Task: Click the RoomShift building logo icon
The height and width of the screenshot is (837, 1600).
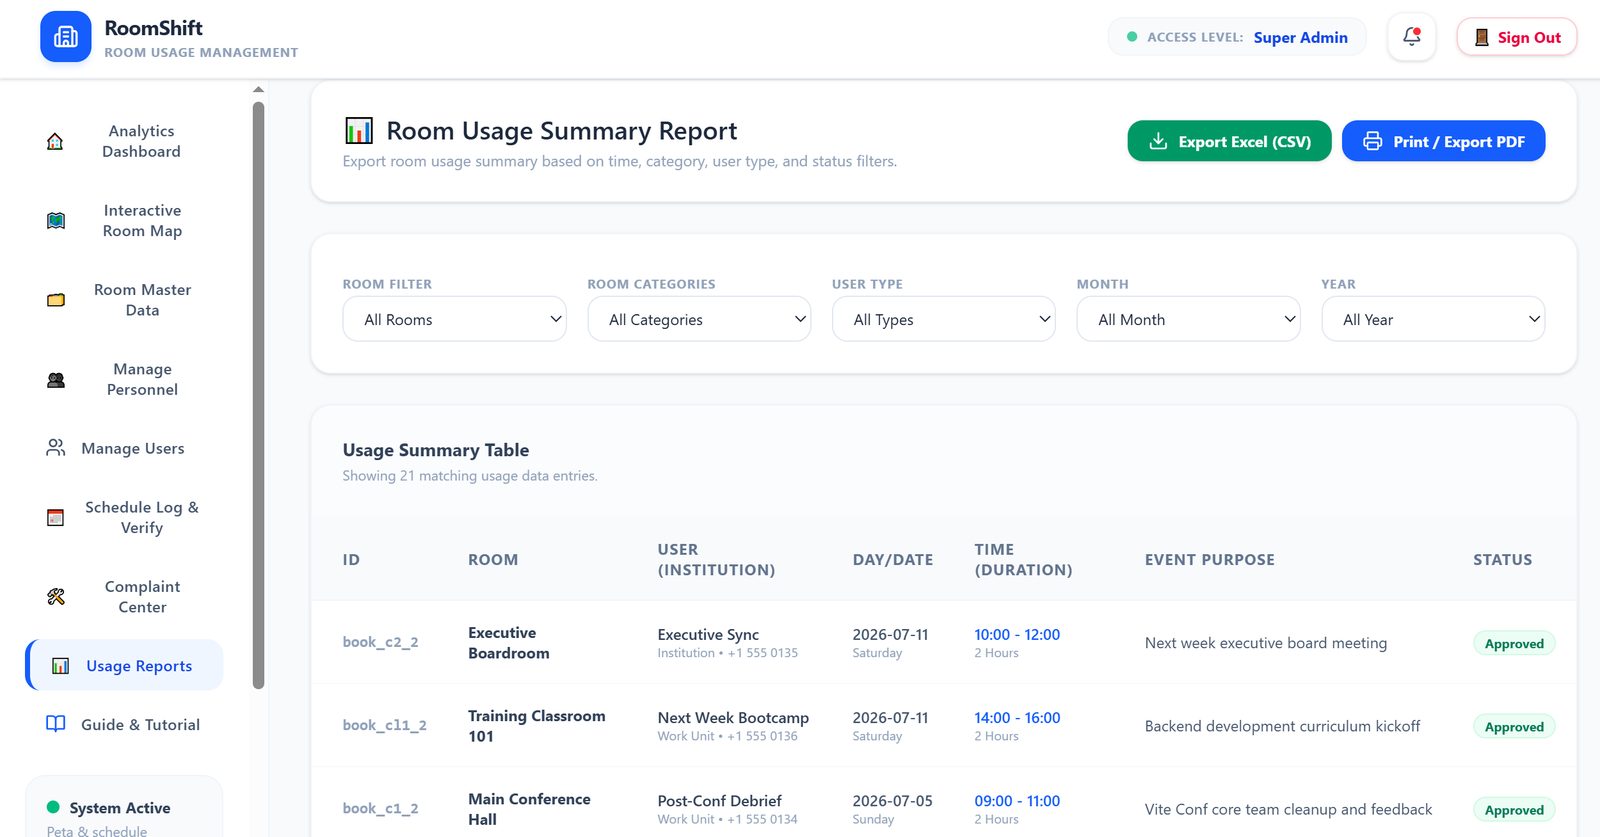Action: pyautogui.click(x=66, y=37)
